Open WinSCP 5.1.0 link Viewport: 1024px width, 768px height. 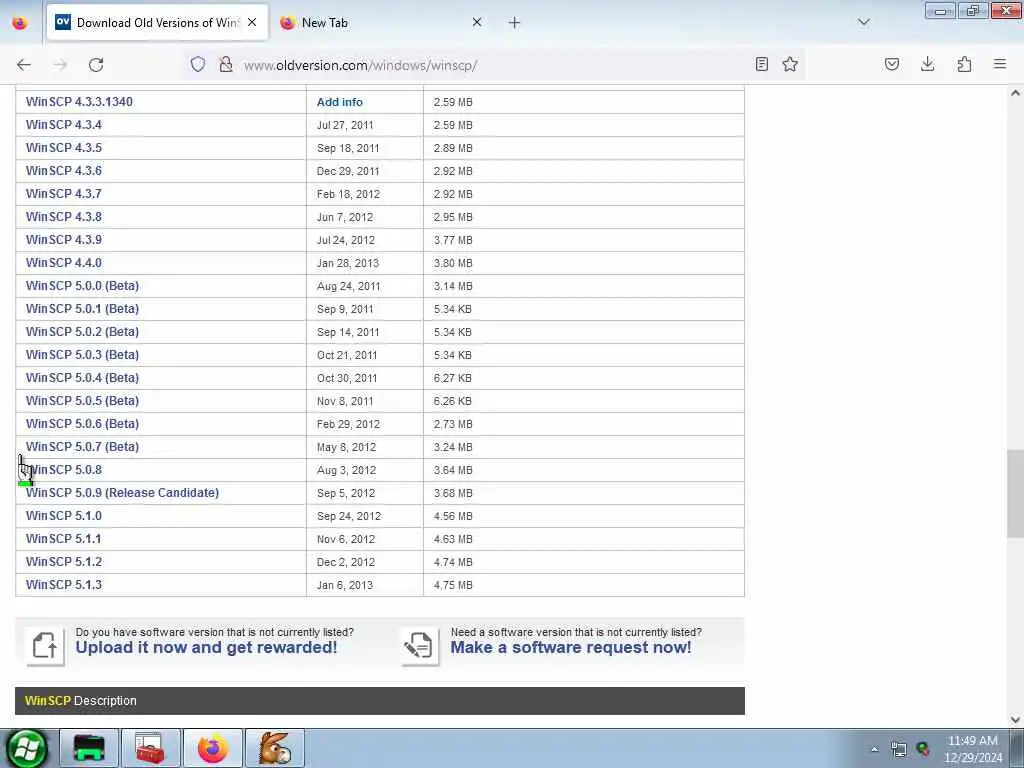pyautogui.click(x=63, y=516)
